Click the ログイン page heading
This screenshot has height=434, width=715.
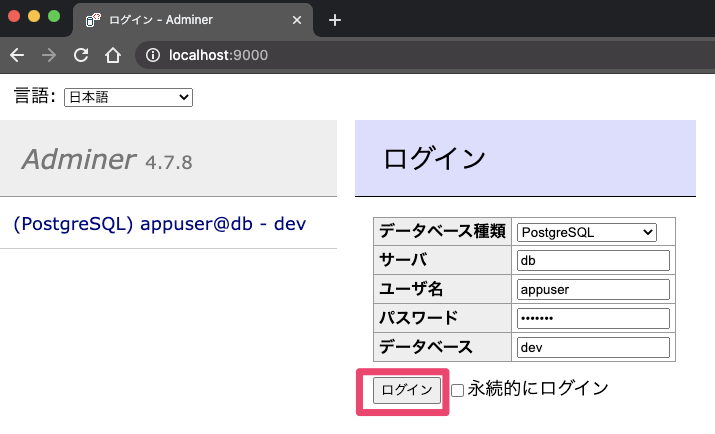click(x=434, y=159)
